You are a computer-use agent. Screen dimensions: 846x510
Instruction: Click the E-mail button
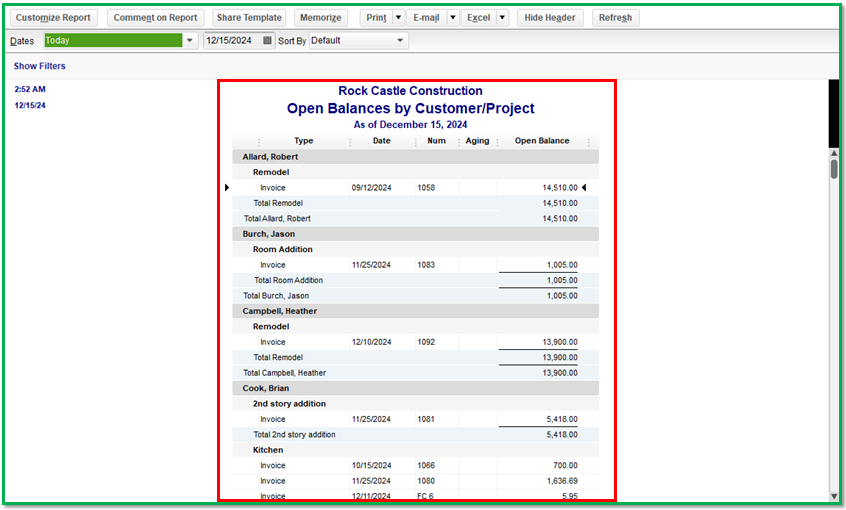pos(426,18)
